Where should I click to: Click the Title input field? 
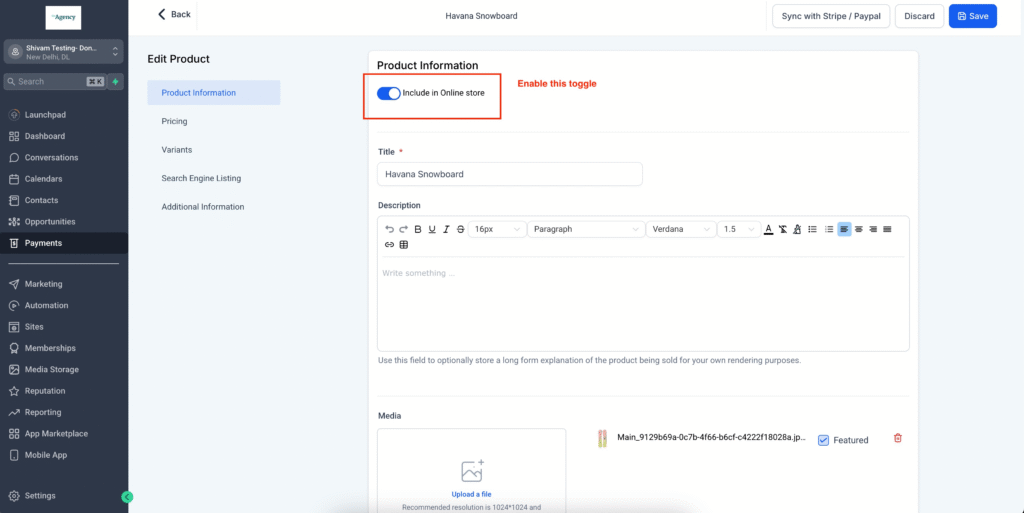click(x=510, y=174)
